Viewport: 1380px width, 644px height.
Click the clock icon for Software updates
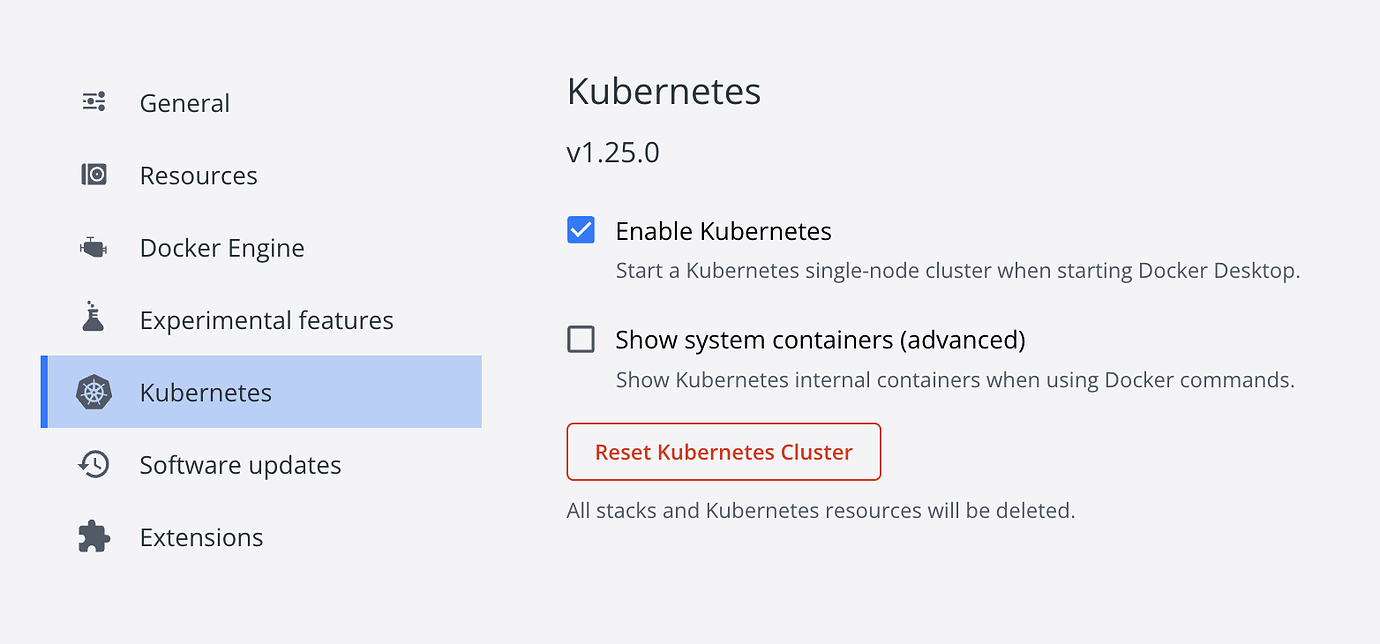point(93,464)
